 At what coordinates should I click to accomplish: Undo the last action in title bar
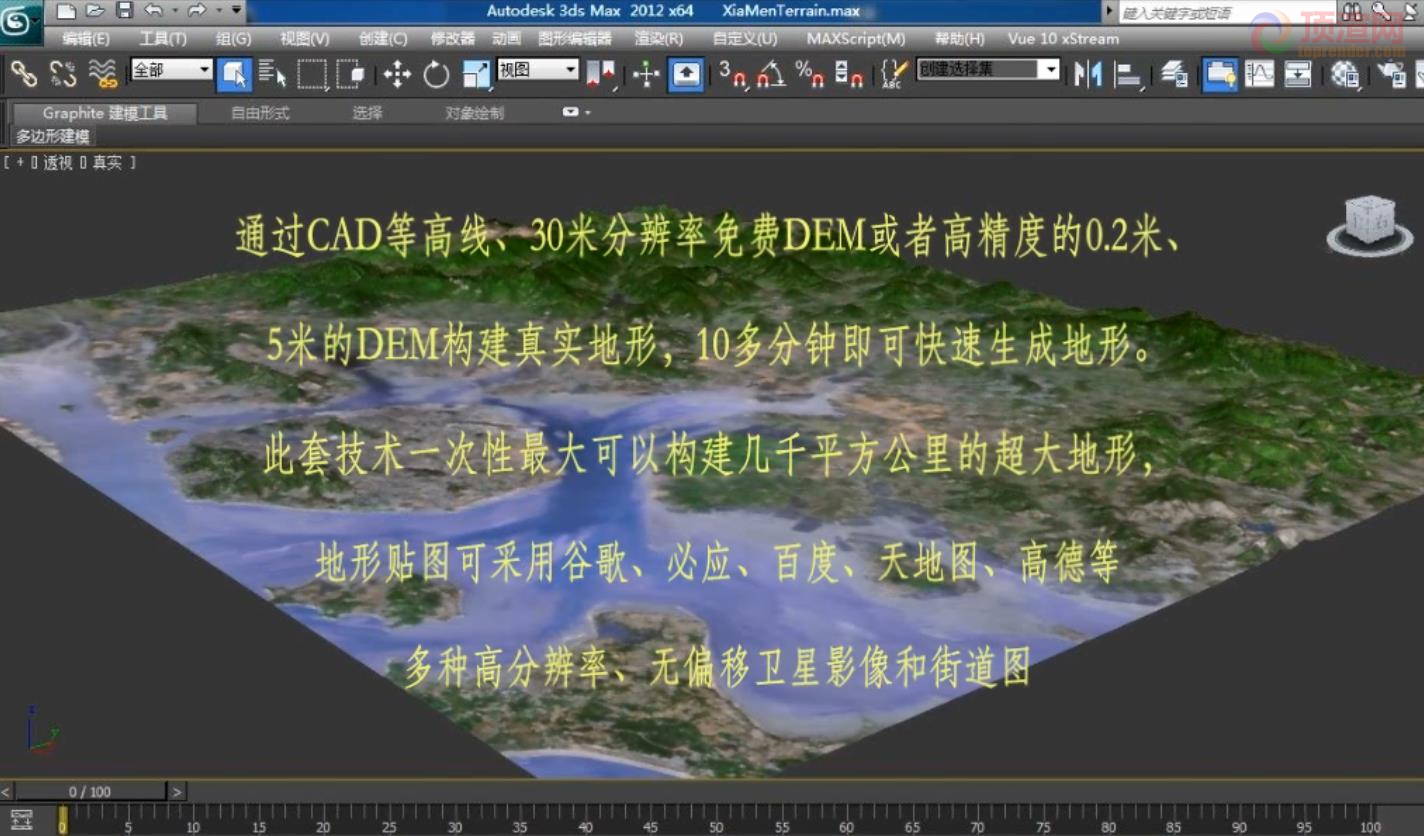click(153, 11)
